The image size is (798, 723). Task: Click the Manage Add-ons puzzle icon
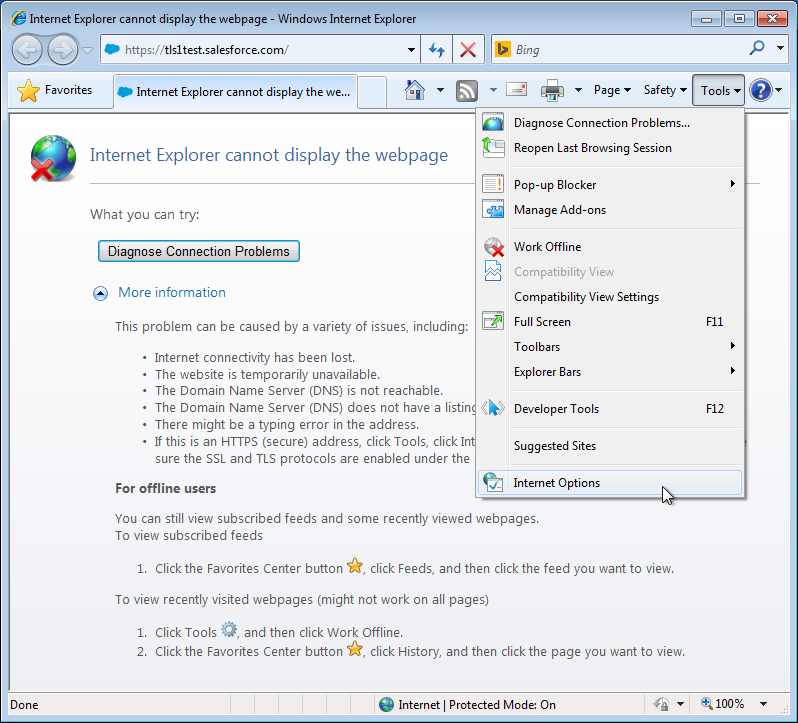coord(493,209)
